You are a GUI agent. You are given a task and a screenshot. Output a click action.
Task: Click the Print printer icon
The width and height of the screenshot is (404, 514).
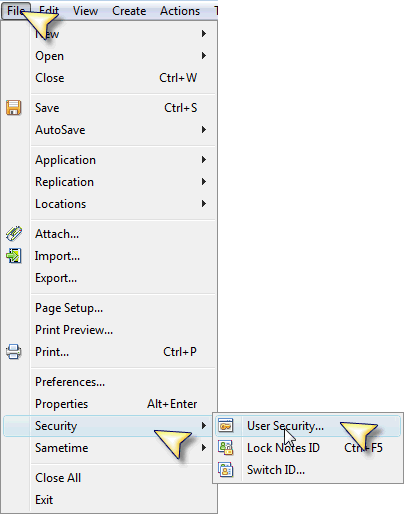tap(14, 352)
